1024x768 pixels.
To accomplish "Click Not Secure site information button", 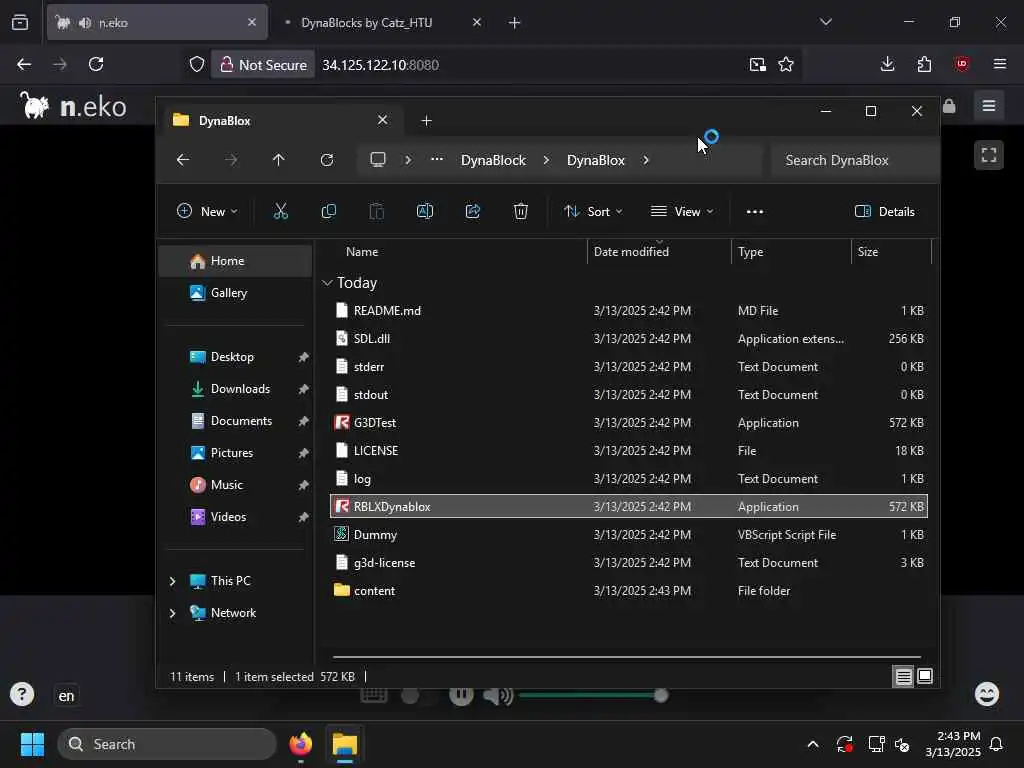I will [x=263, y=65].
